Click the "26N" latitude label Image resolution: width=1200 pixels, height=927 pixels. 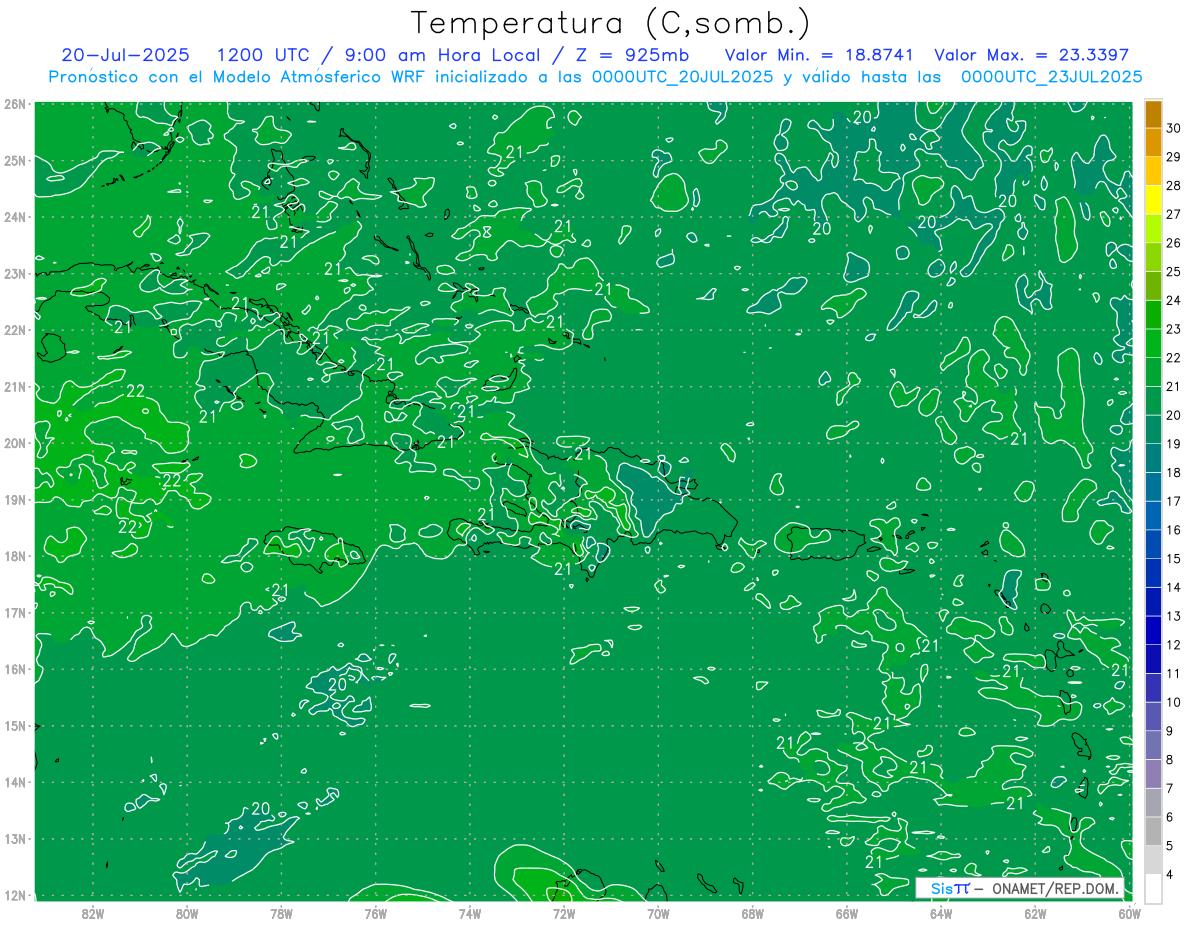(x=14, y=104)
